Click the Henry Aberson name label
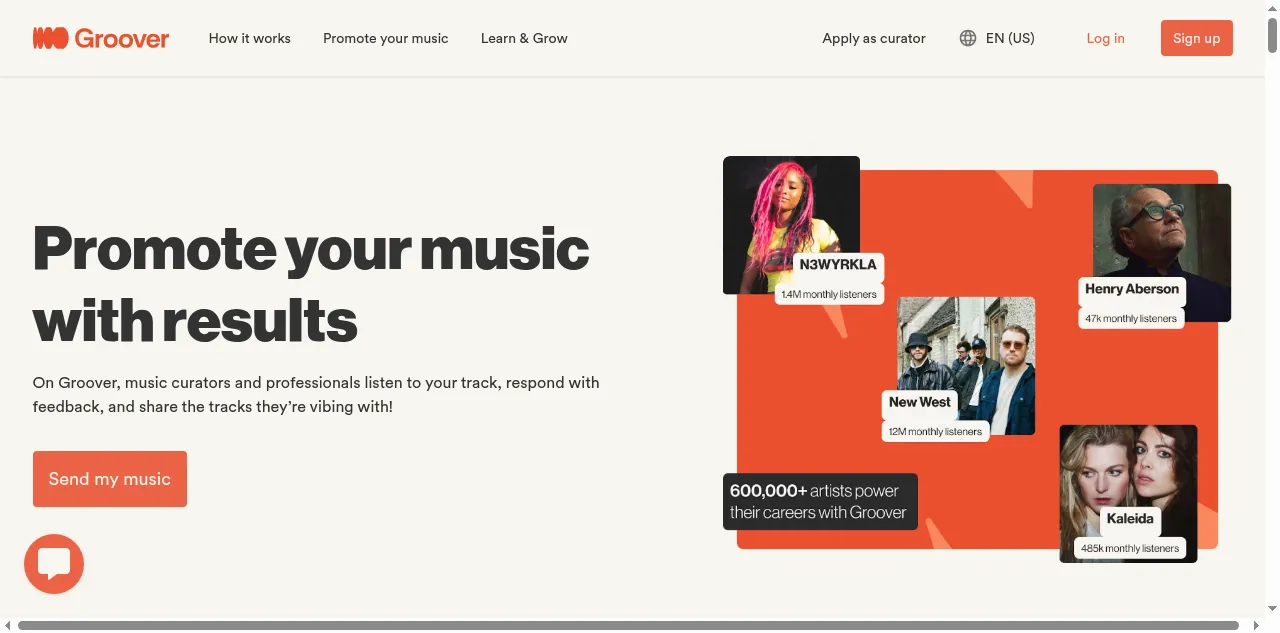 (x=1132, y=289)
